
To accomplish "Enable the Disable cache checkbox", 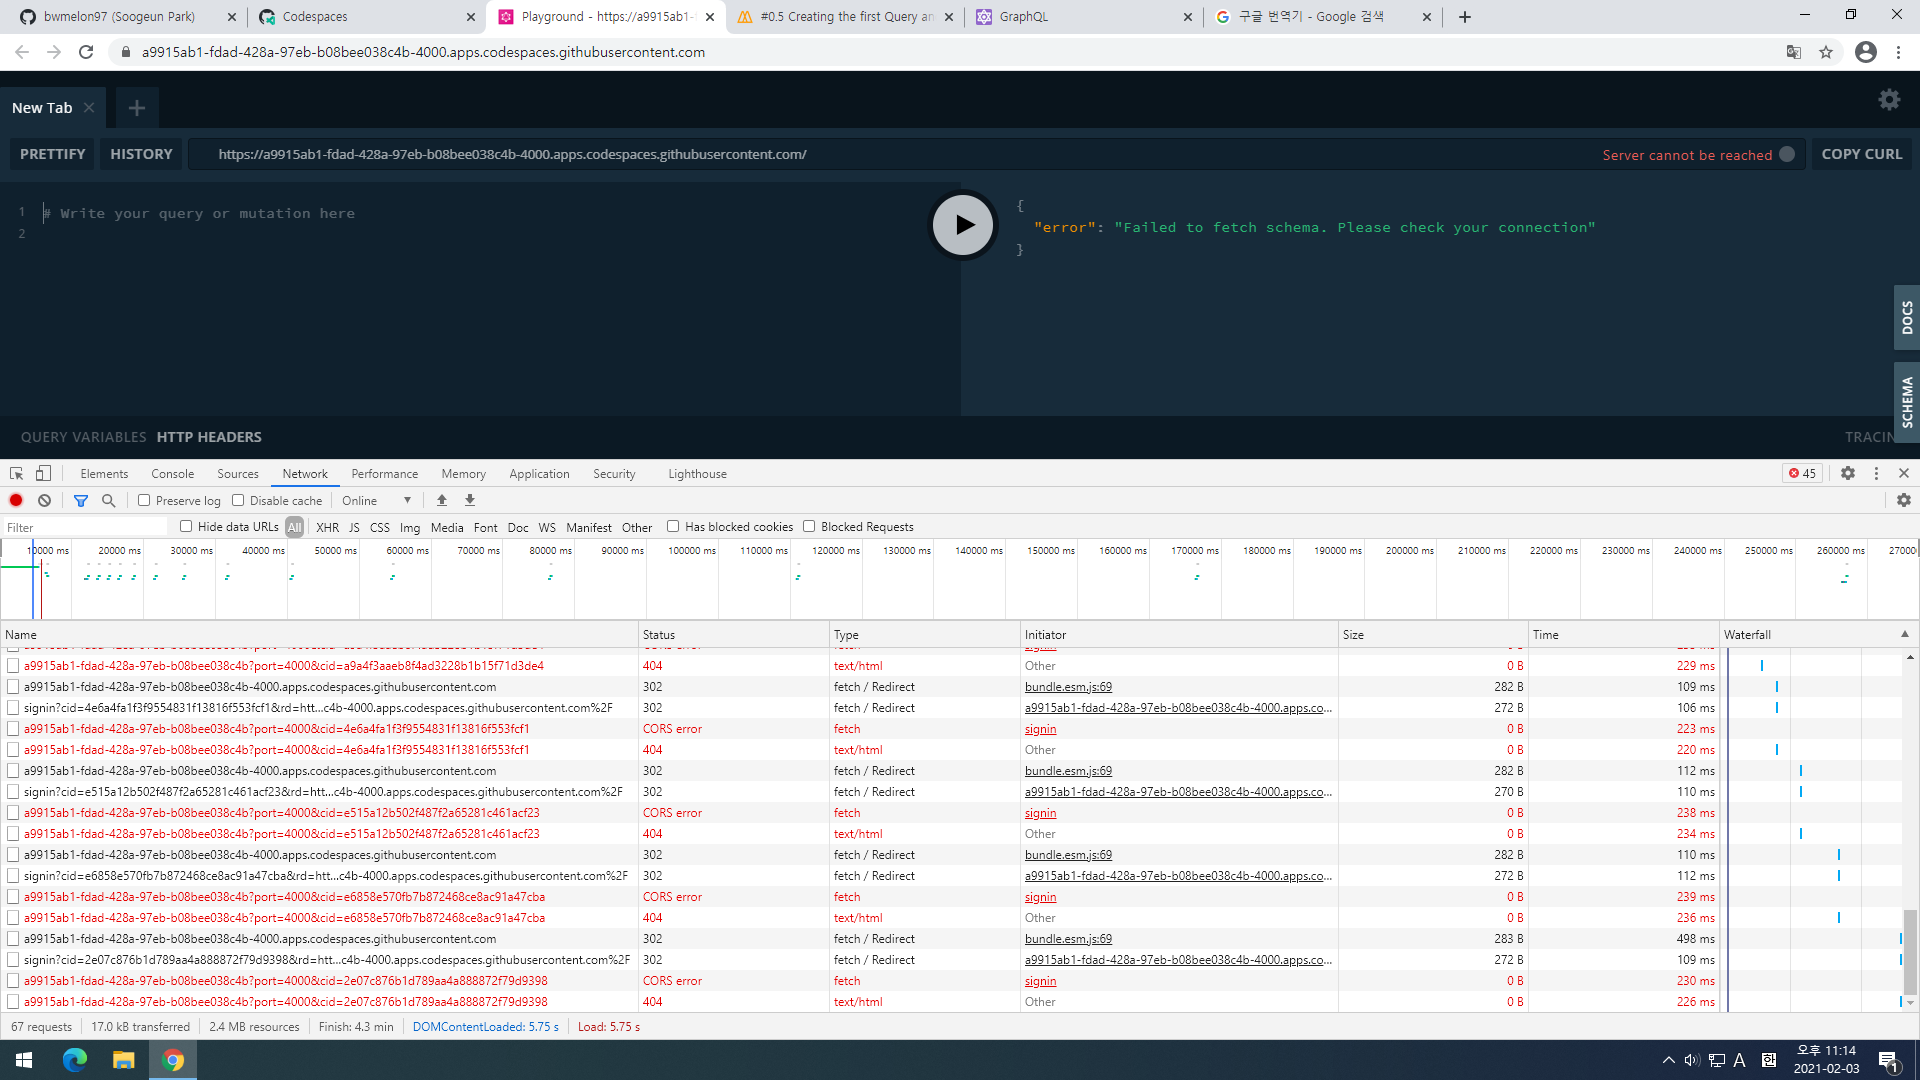I will (x=238, y=501).
